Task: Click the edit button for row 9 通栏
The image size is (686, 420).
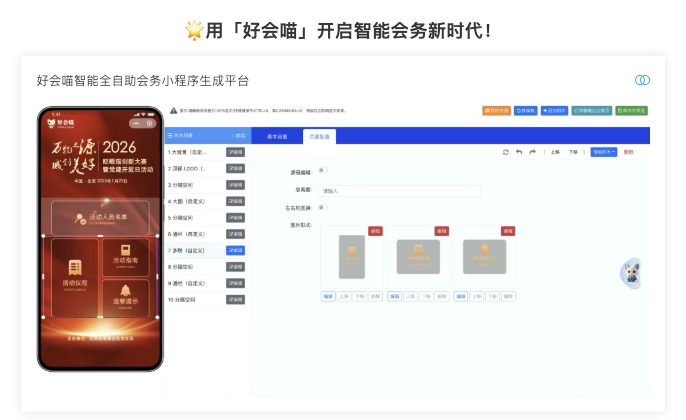Action: (x=235, y=283)
